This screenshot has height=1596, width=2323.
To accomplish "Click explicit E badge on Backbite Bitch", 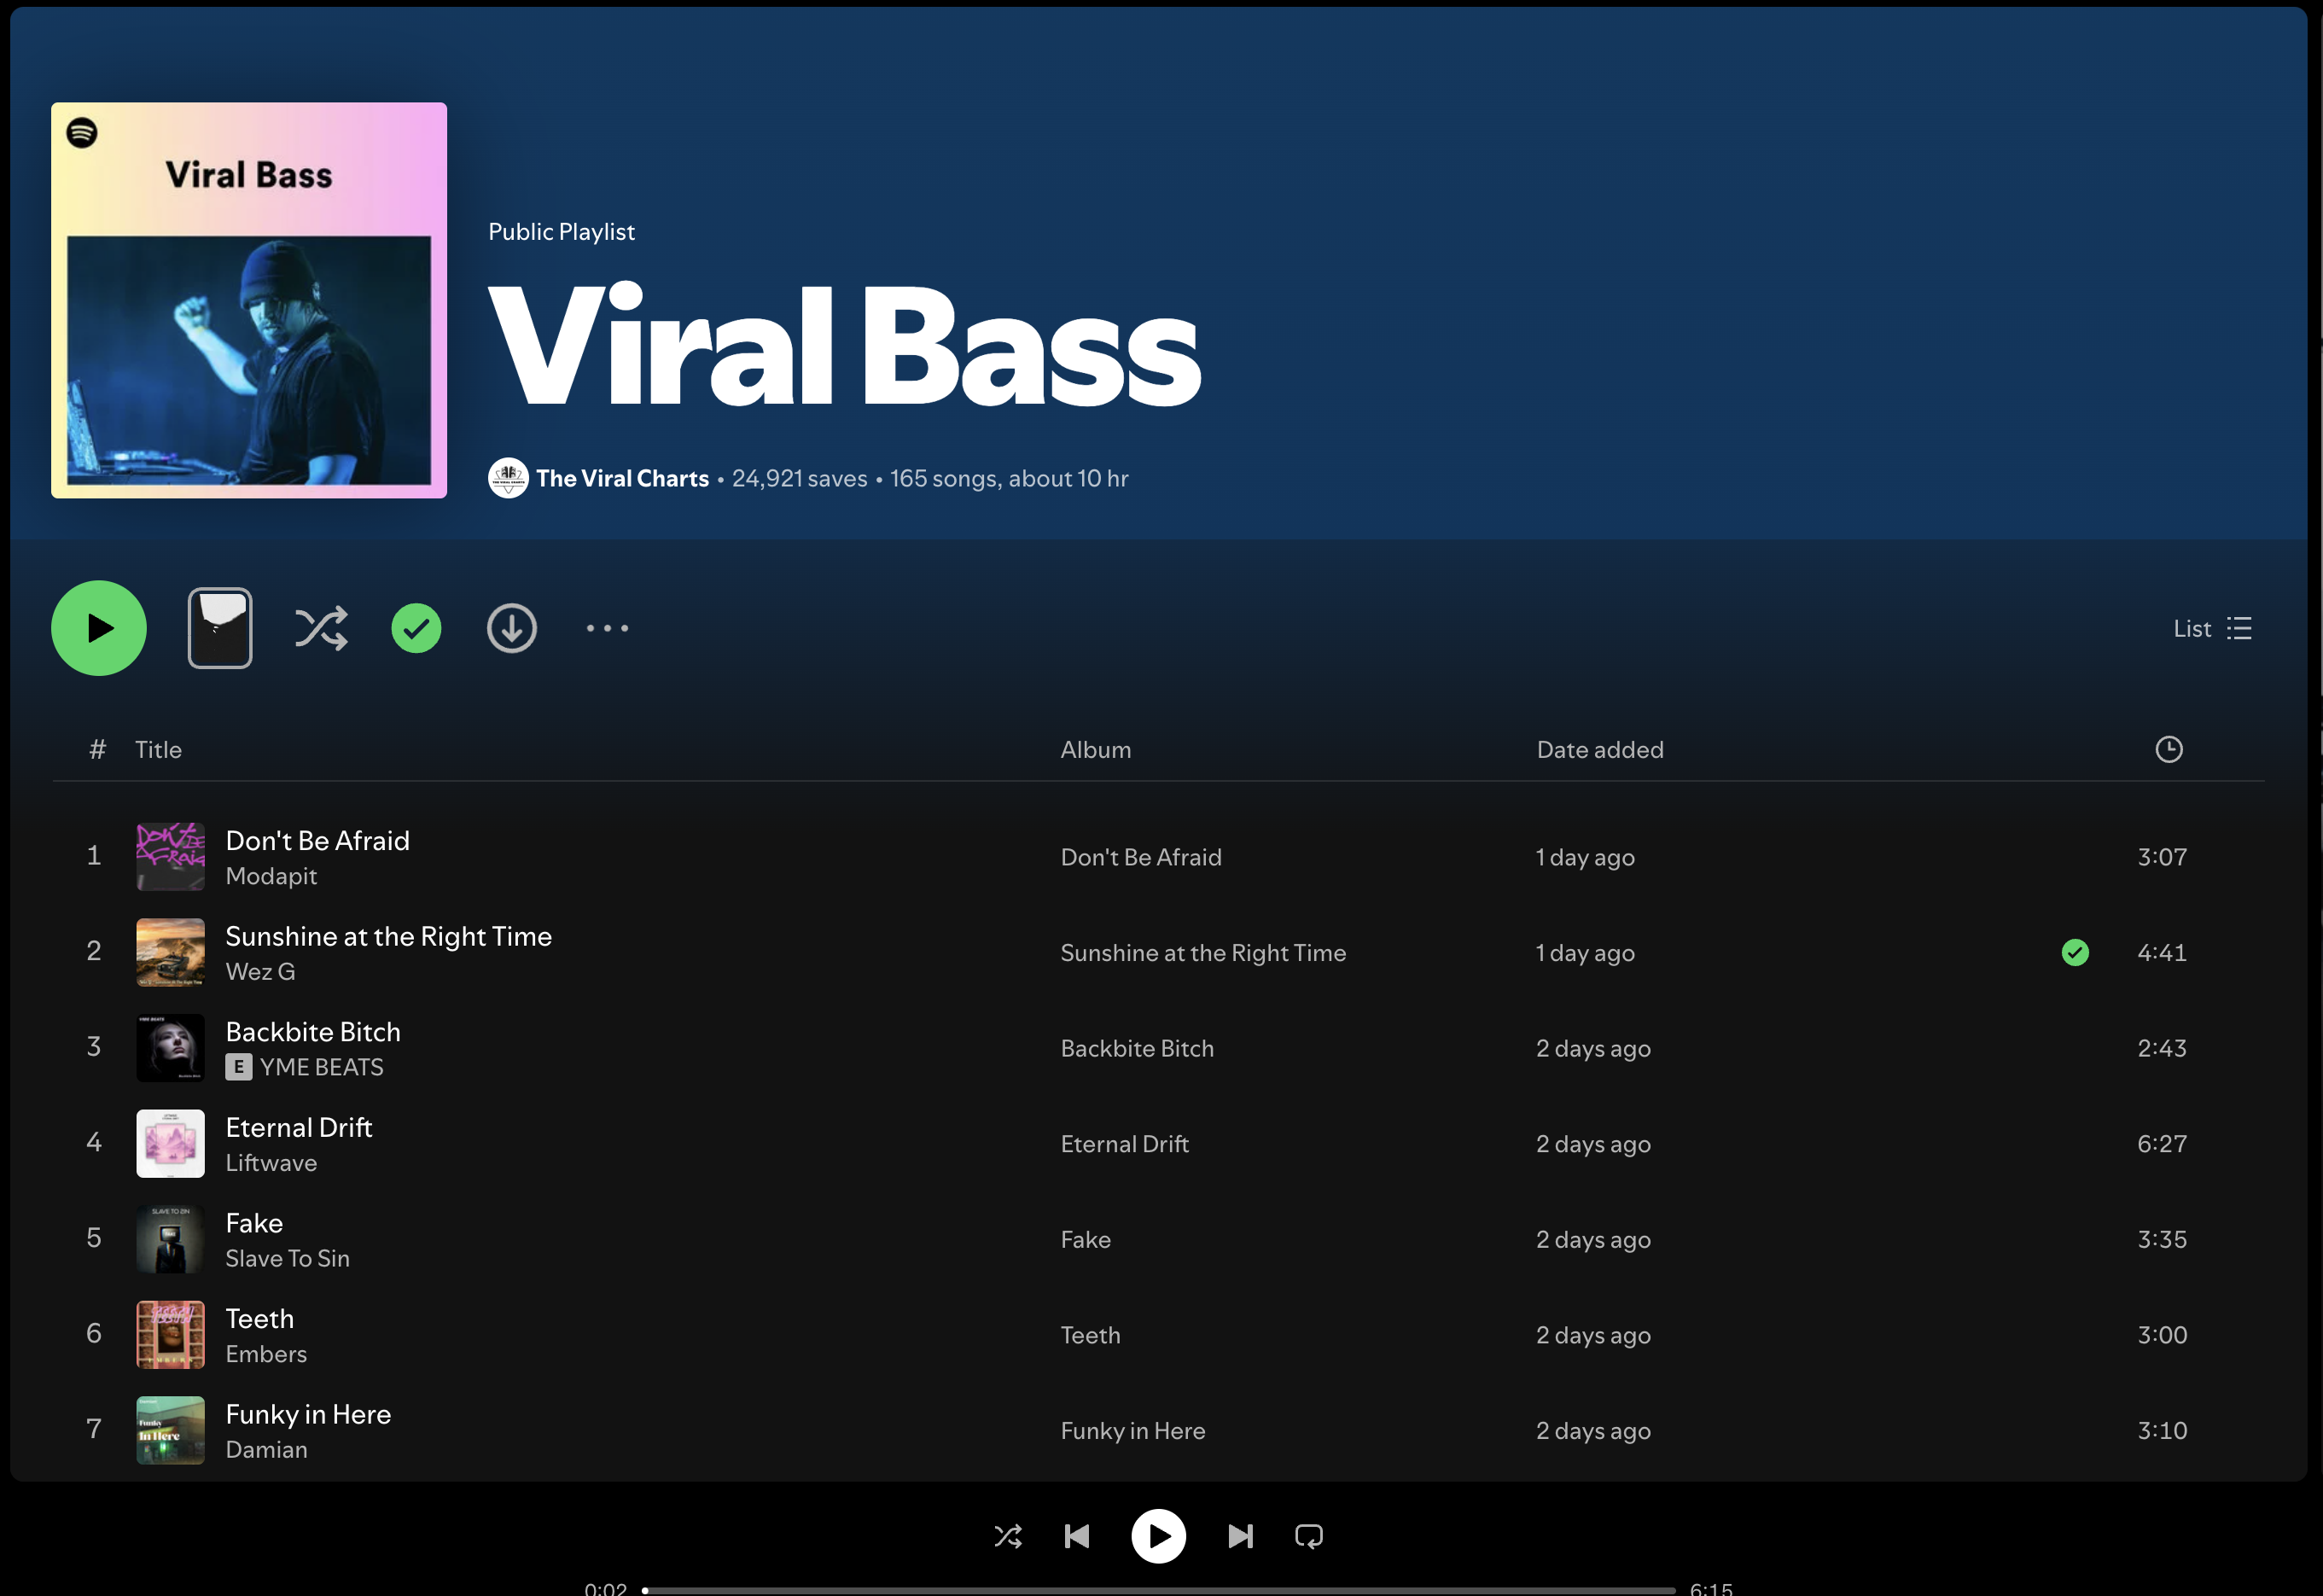I will click(x=238, y=1067).
